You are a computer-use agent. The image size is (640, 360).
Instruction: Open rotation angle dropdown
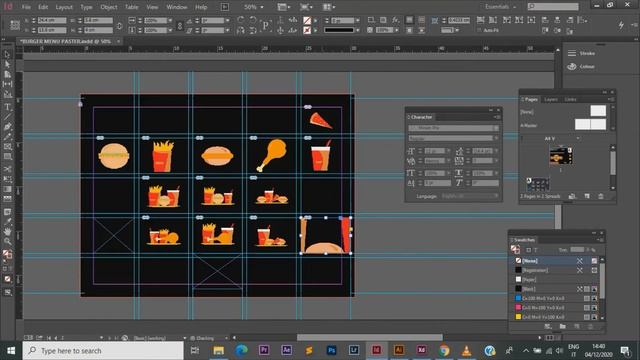(x=228, y=20)
